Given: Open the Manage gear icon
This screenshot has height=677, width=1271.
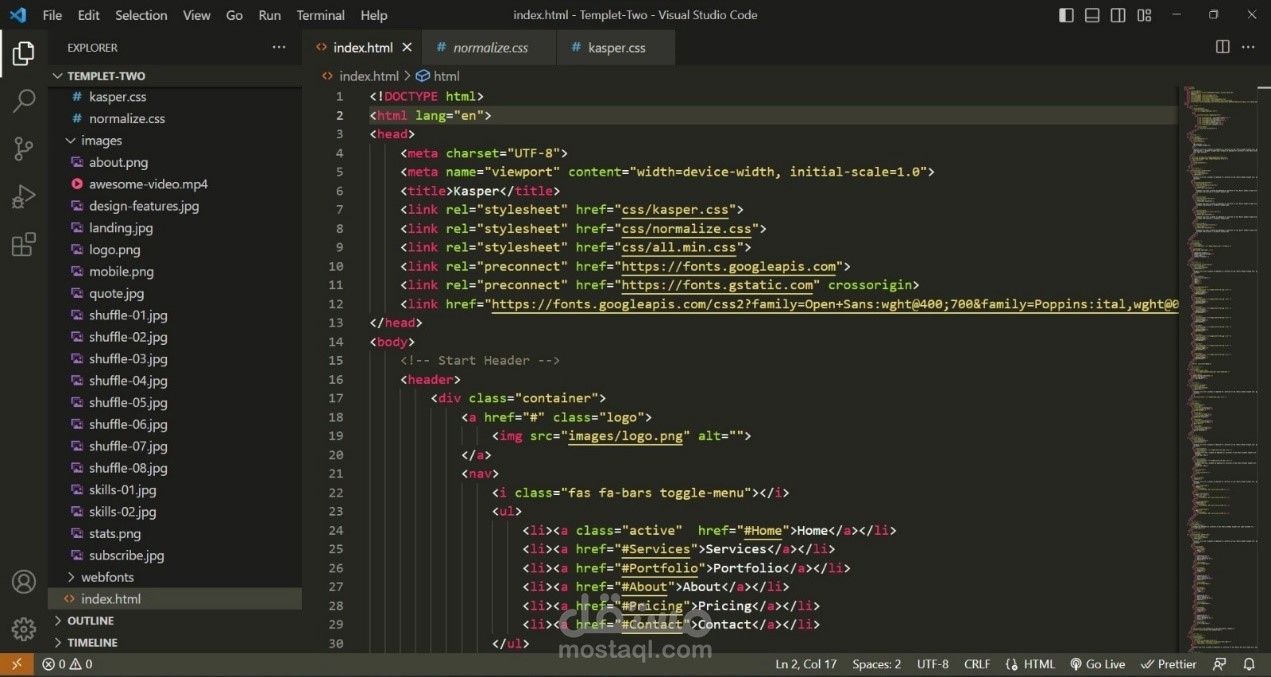Looking at the screenshot, I should [24, 629].
